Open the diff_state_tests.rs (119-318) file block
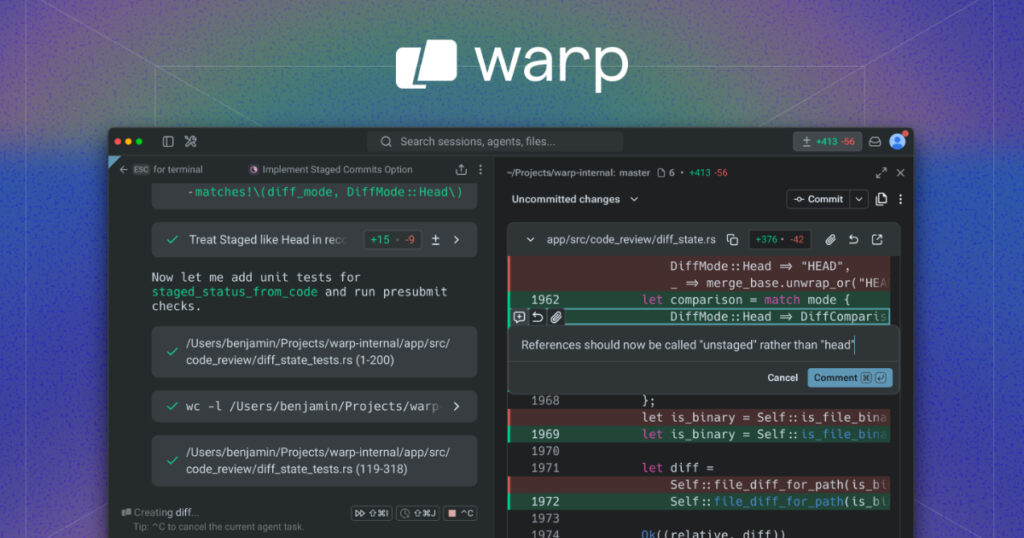1024x538 pixels. (x=314, y=461)
